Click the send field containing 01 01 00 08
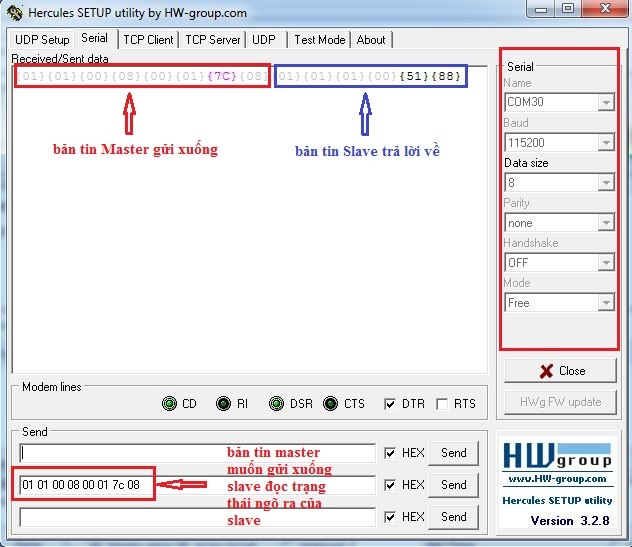This screenshot has height=547, width=632. point(198,485)
